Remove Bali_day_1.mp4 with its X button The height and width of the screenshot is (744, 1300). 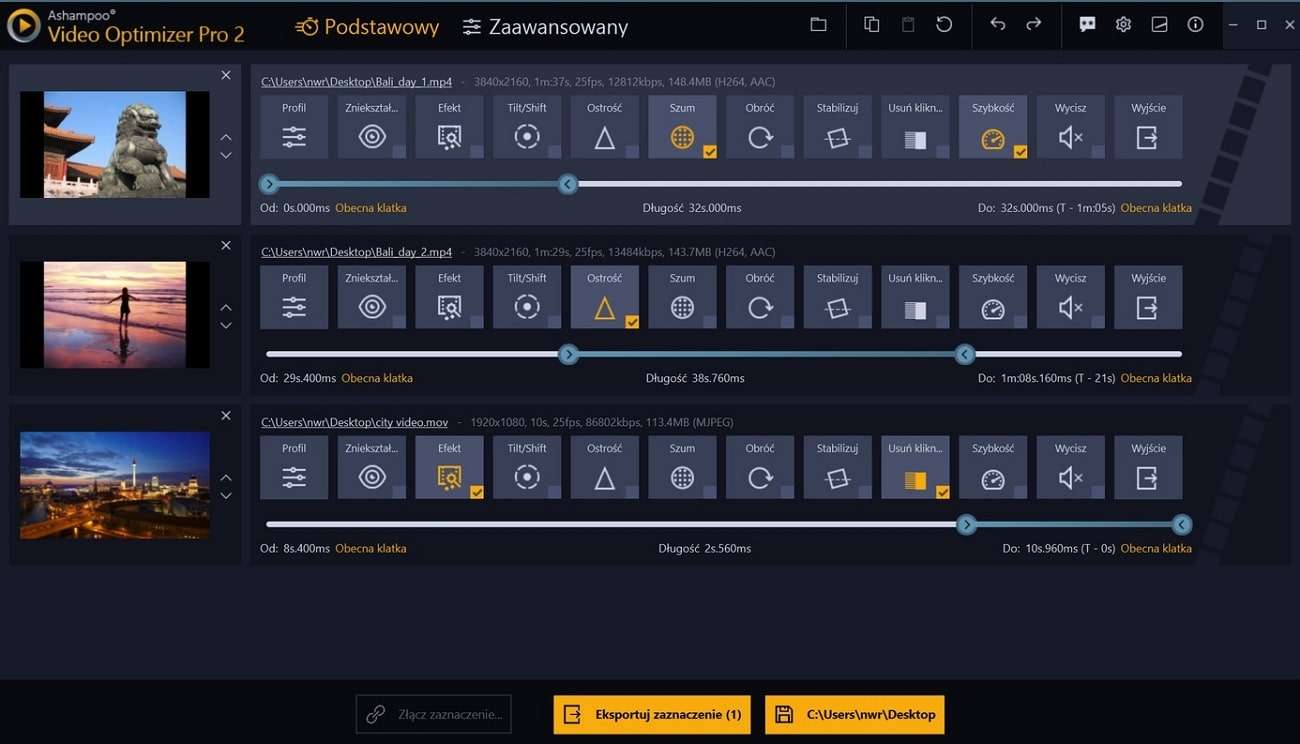click(x=226, y=75)
